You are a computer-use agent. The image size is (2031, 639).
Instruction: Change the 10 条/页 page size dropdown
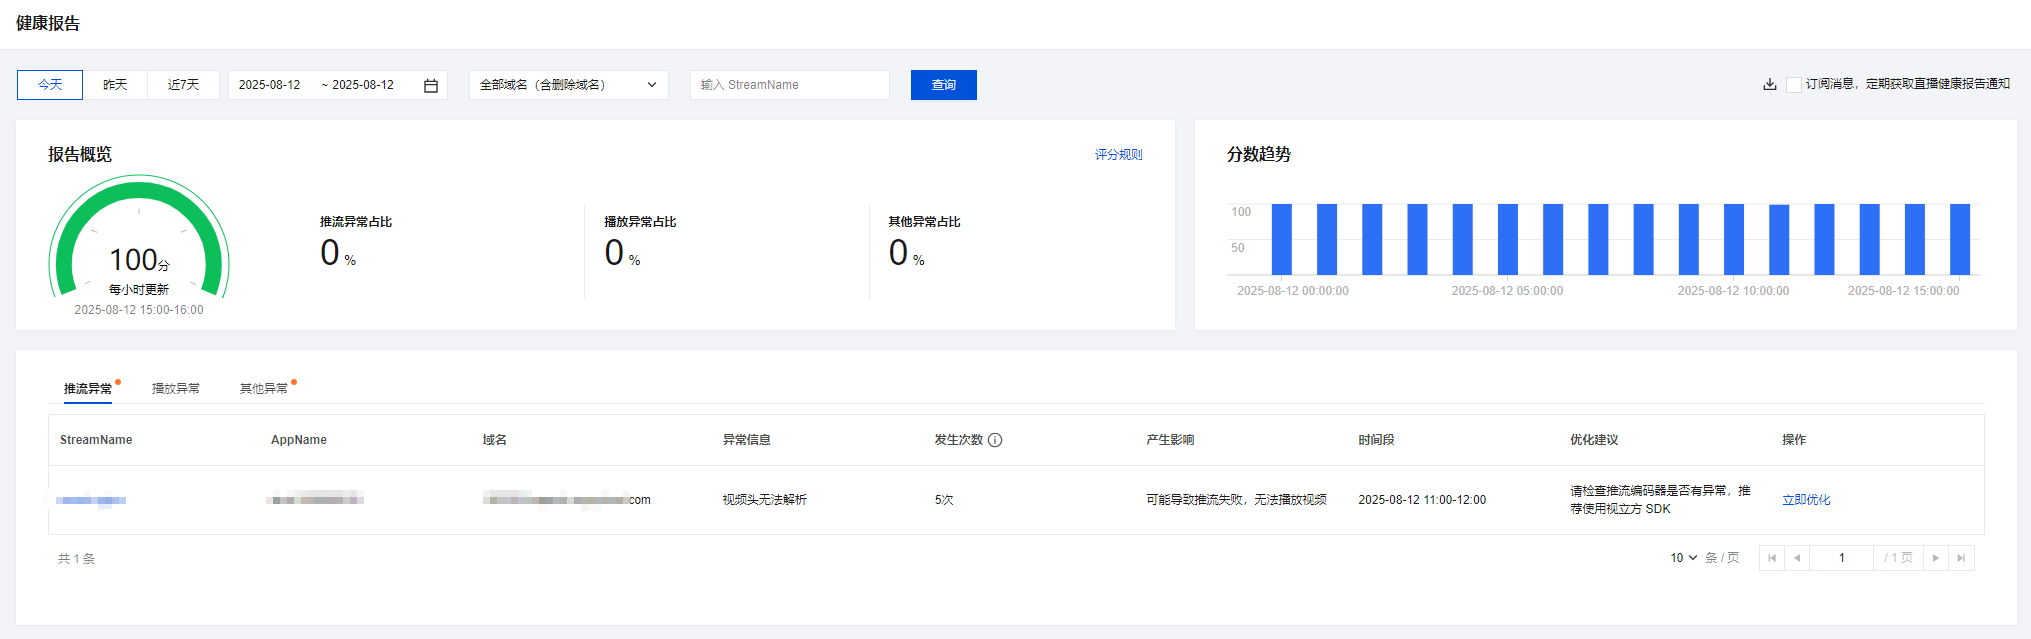[1684, 558]
